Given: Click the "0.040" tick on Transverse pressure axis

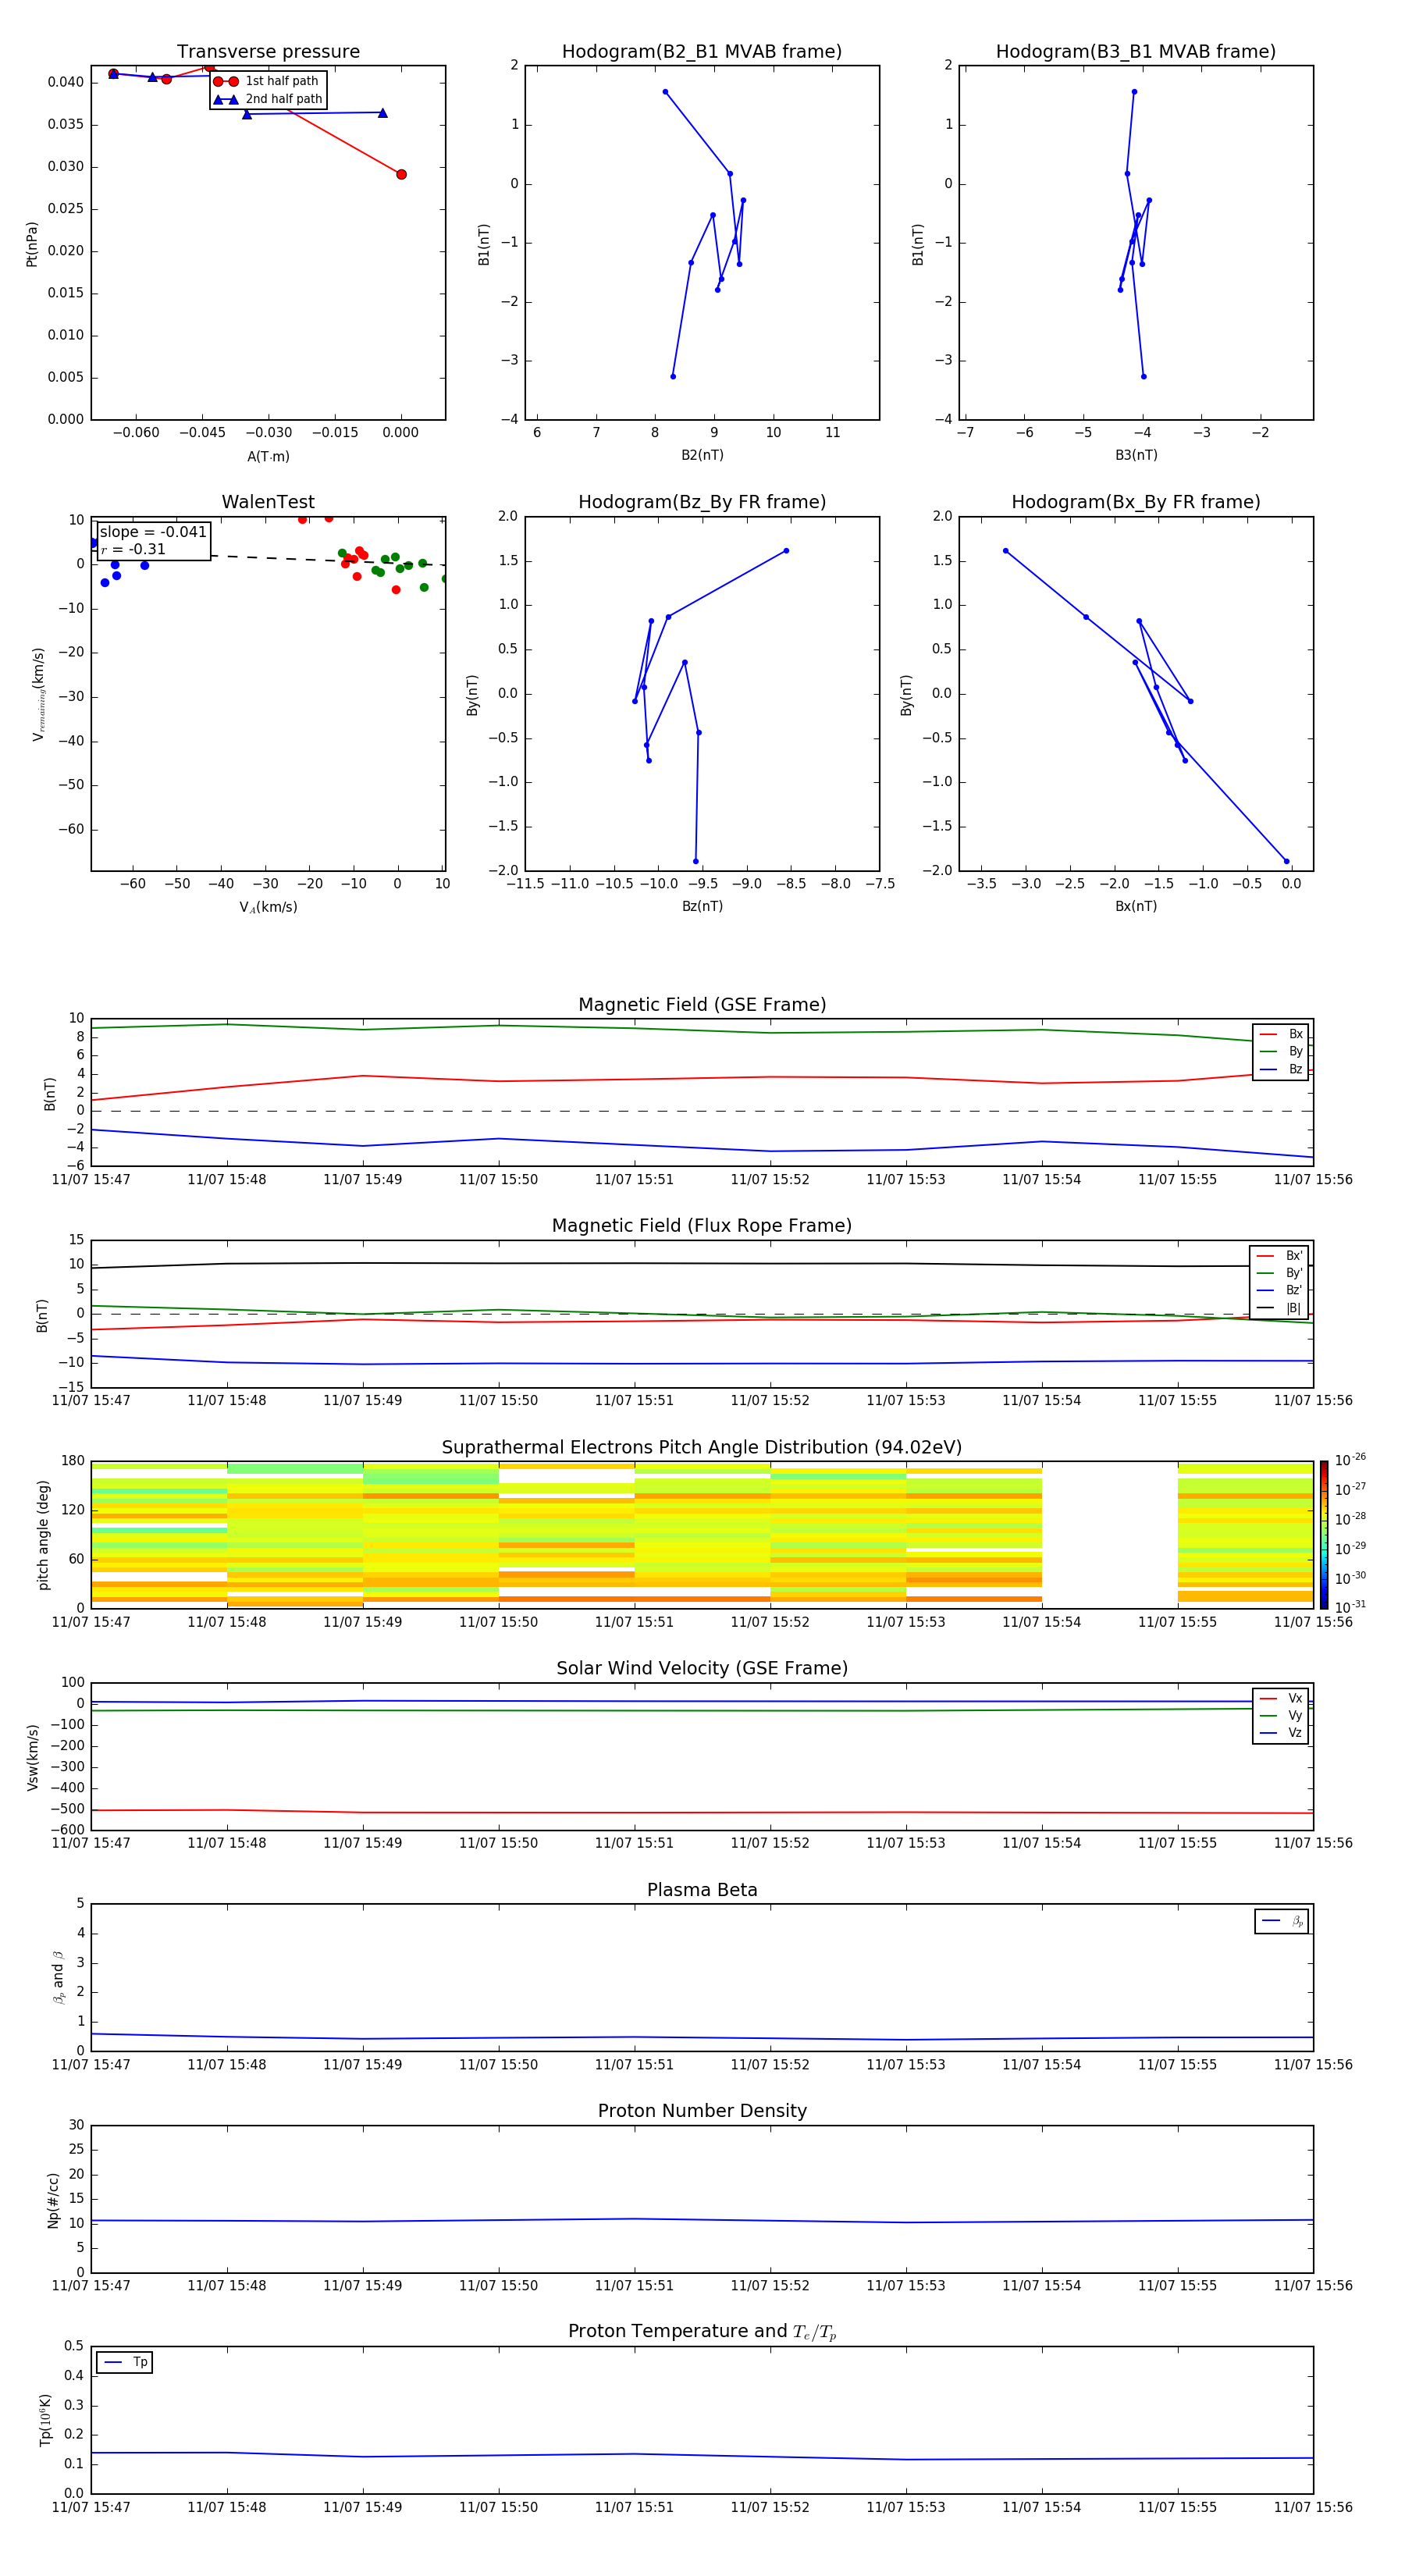Looking at the screenshot, I should [65, 82].
